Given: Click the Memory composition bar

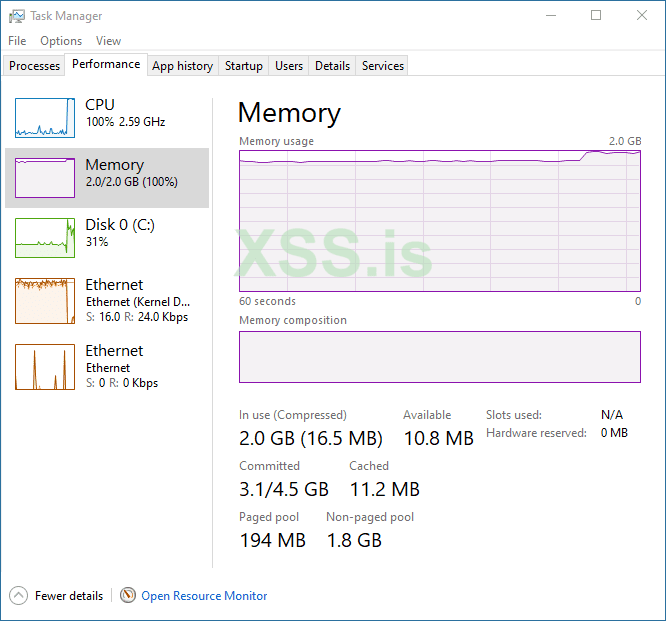Looking at the screenshot, I should 440,357.
